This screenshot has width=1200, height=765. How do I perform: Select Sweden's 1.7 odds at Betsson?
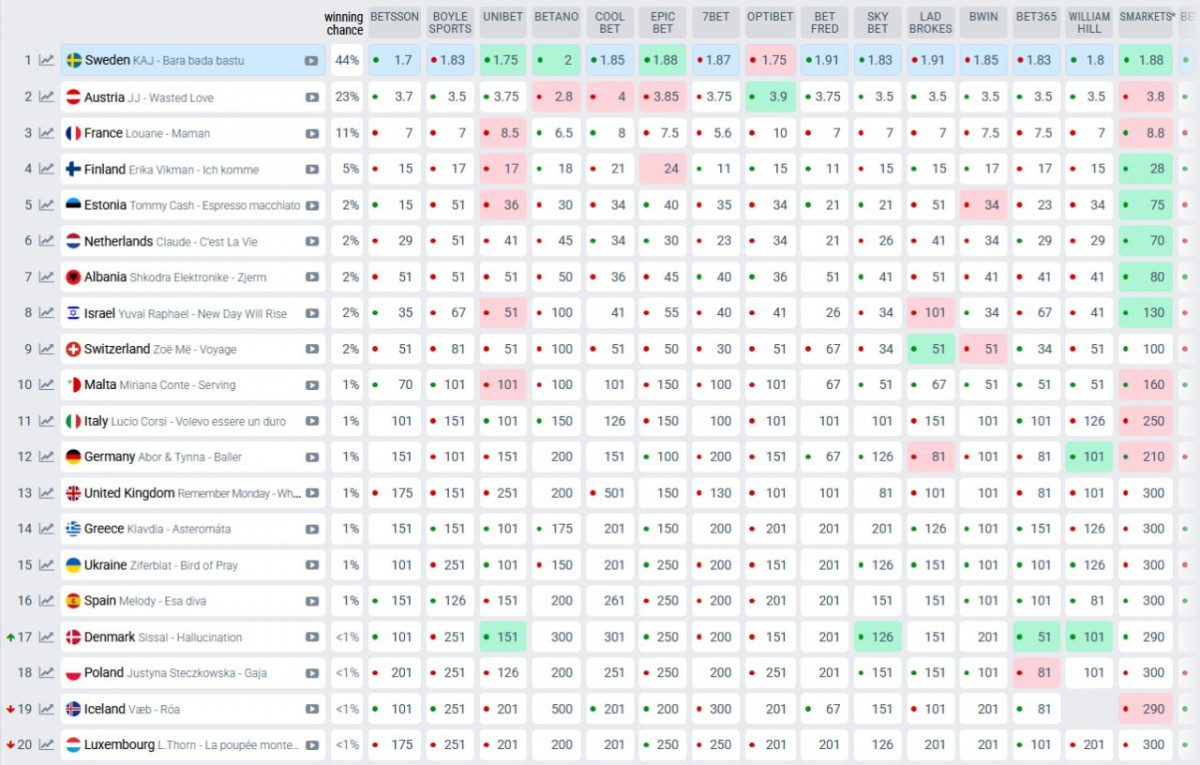[x=394, y=60]
